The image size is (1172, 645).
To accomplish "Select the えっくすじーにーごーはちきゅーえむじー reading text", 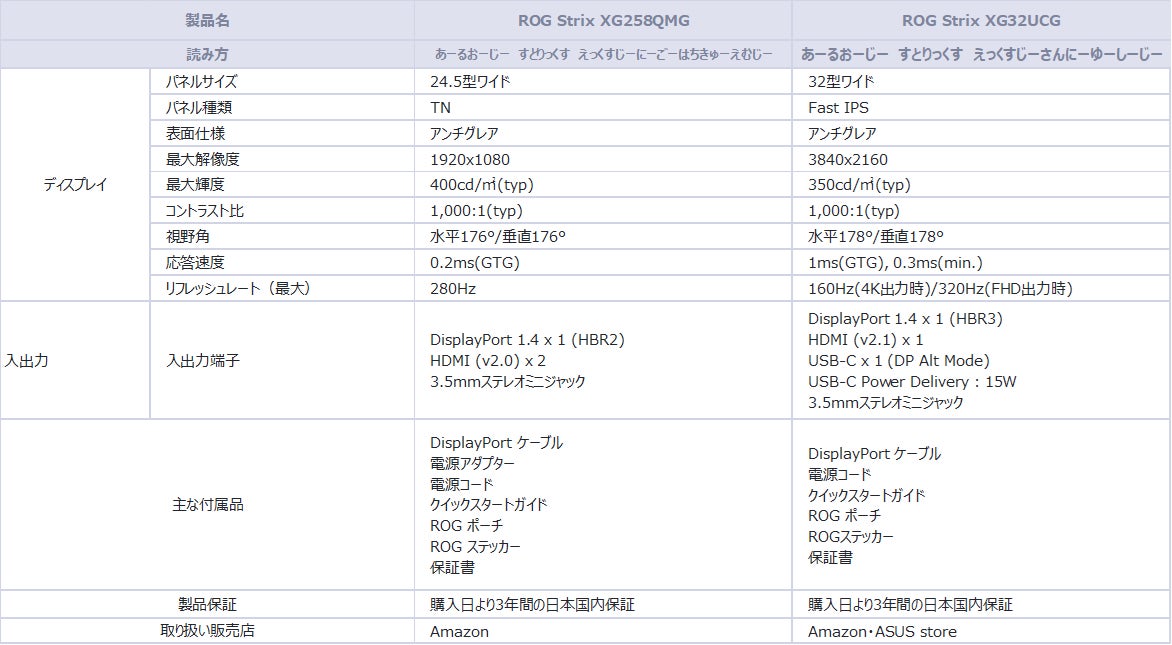I will point(675,54).
